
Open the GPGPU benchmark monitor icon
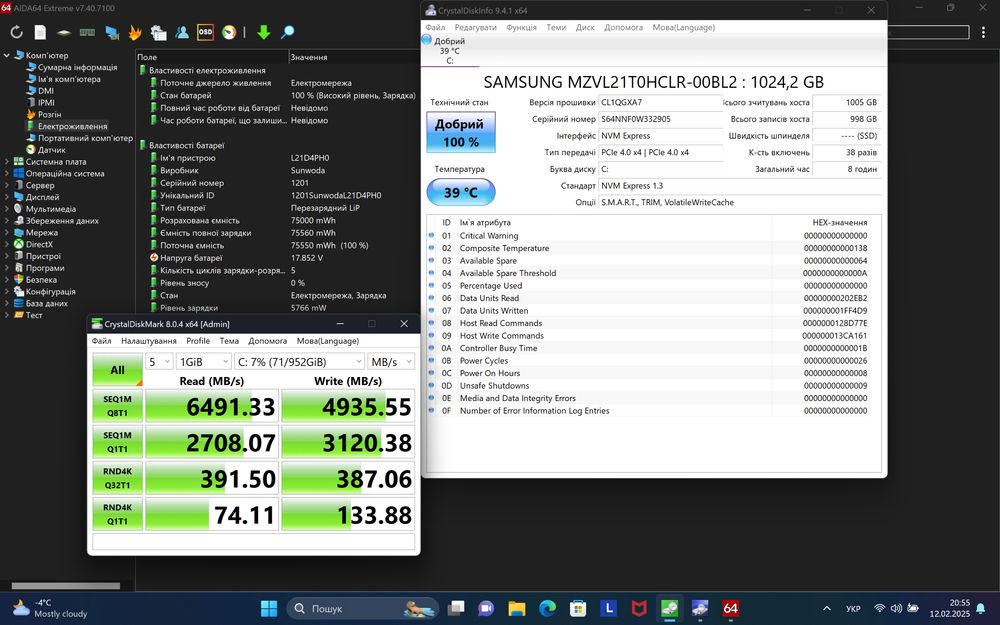(112, 32)
